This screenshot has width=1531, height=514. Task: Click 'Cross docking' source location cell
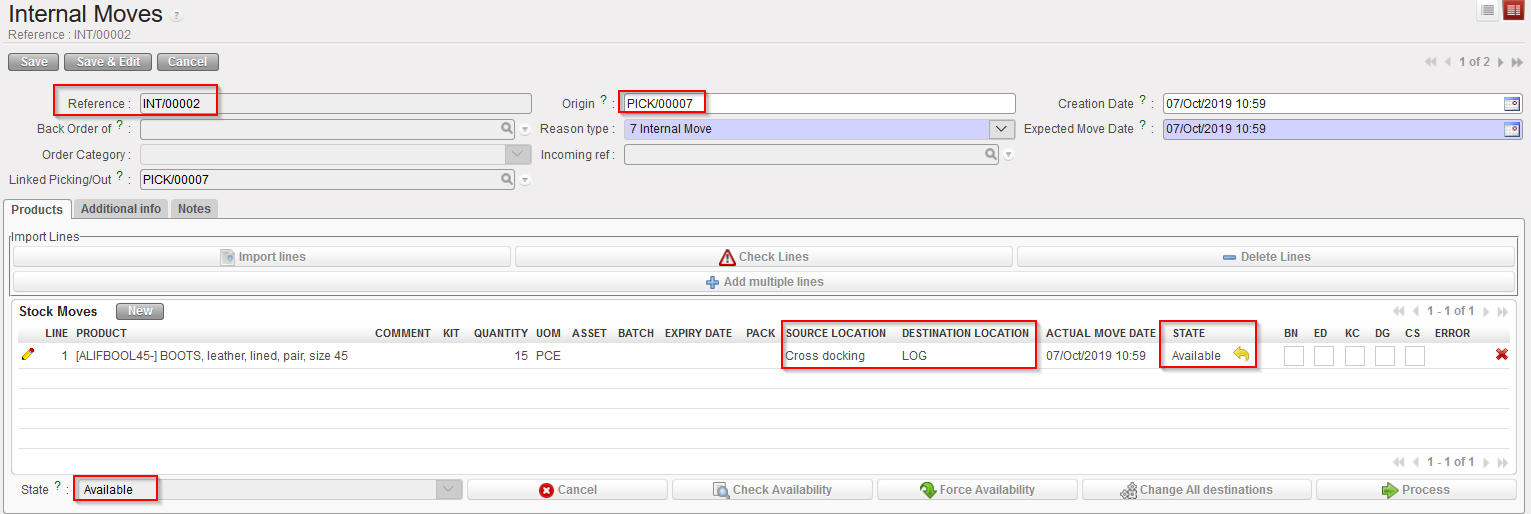tap(825, 355)
